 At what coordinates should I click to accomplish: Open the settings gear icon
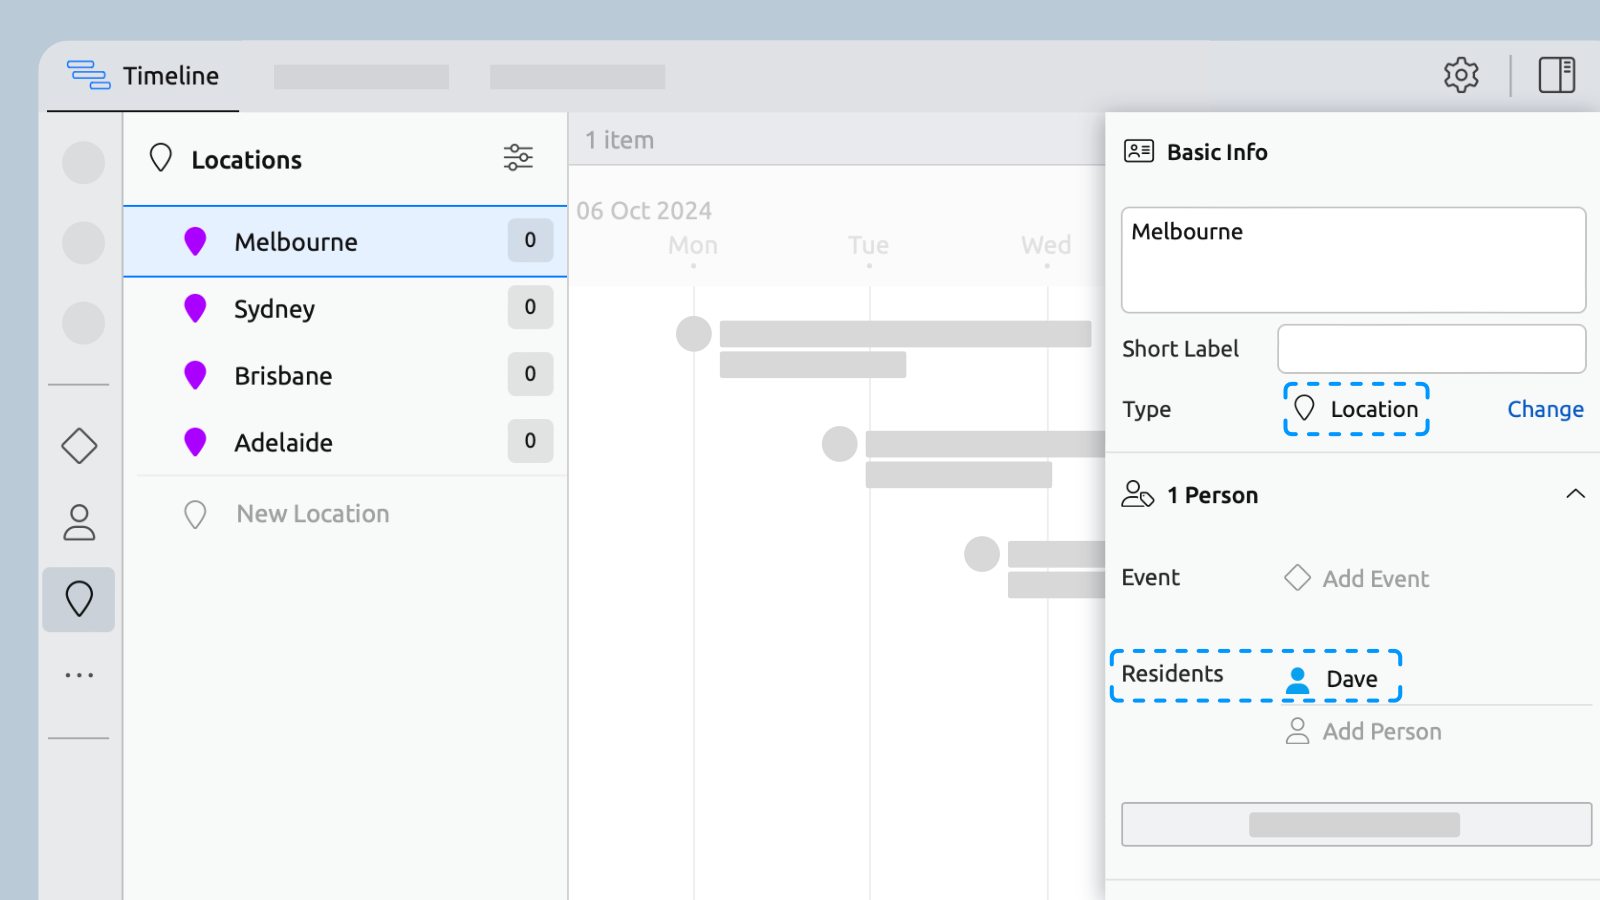click(1461, 75)
